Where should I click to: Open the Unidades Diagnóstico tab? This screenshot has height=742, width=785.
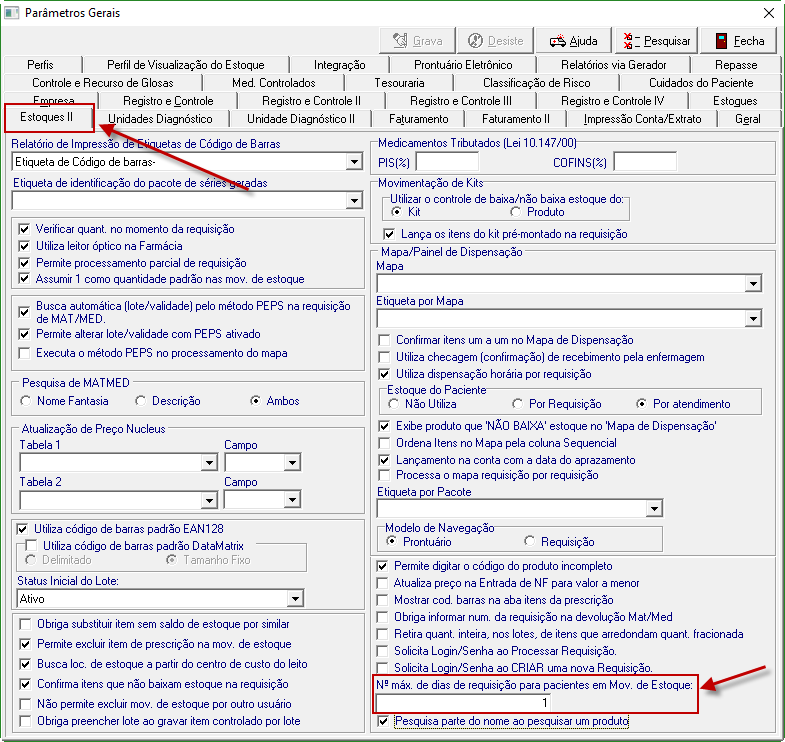tap(160, 119)
